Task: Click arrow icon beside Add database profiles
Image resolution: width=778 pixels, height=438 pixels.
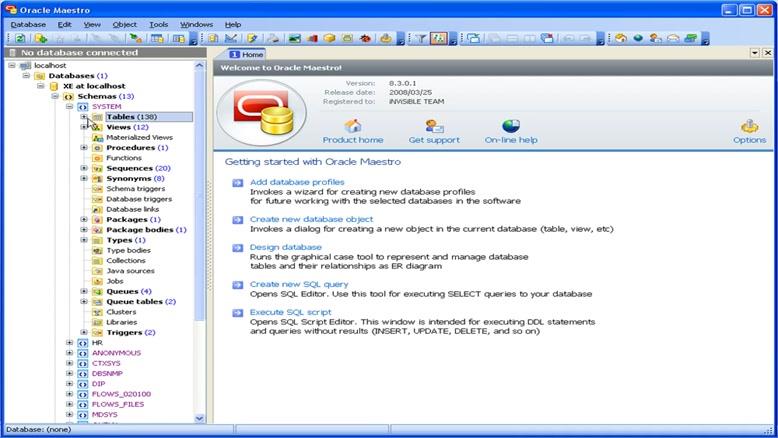Action: coord(237,183)
